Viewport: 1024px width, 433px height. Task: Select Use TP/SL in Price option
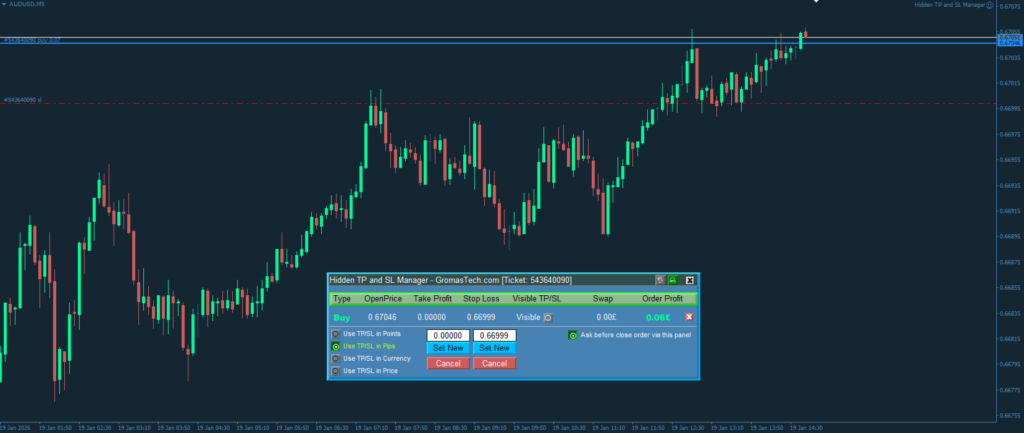[x=336, y=371]
